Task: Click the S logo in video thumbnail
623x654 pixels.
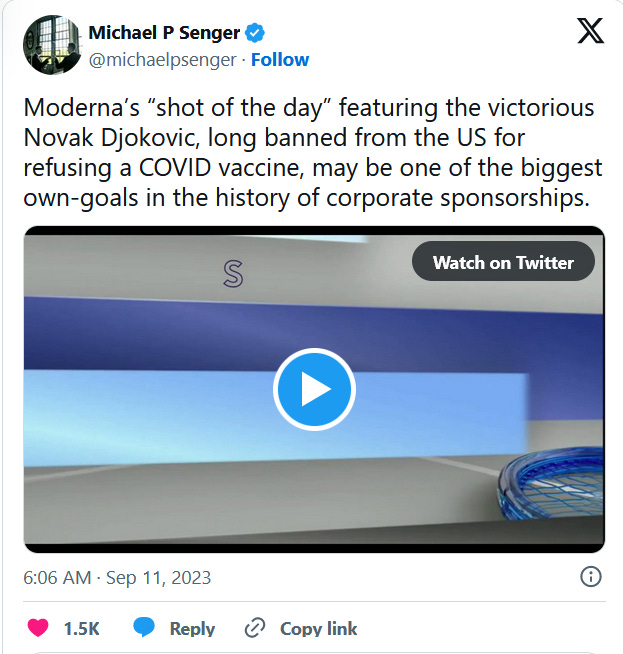Action: click(233, 274)
